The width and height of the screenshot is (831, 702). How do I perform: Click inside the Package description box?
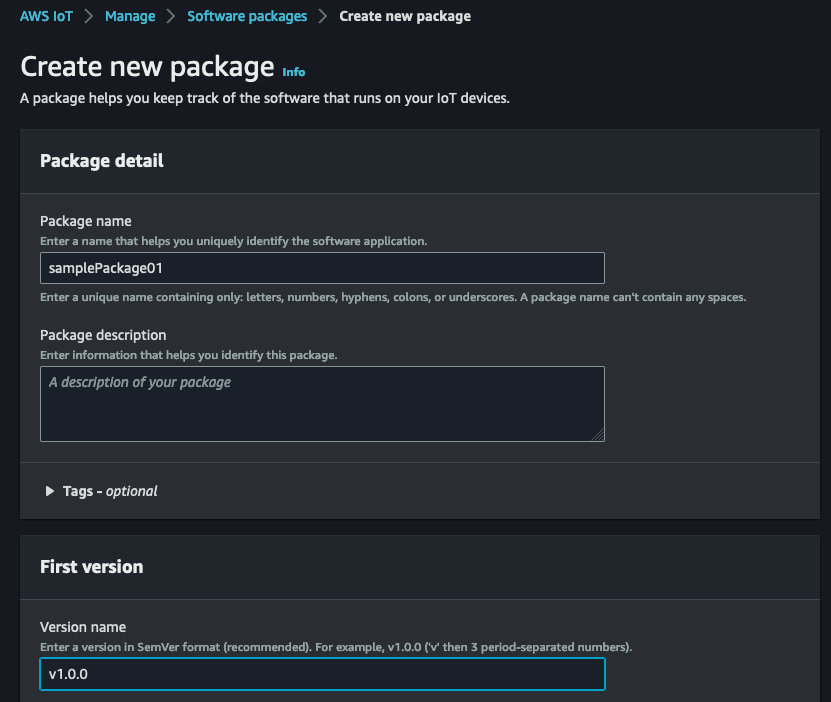point(320,403)
